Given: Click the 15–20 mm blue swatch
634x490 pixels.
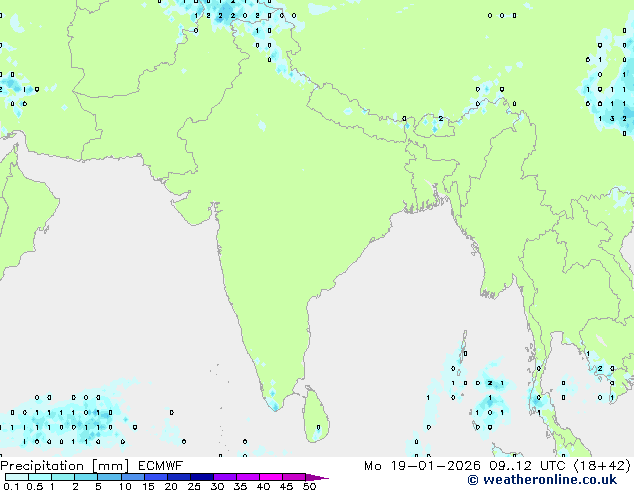Looking at the screenshot, I should 156,477.
